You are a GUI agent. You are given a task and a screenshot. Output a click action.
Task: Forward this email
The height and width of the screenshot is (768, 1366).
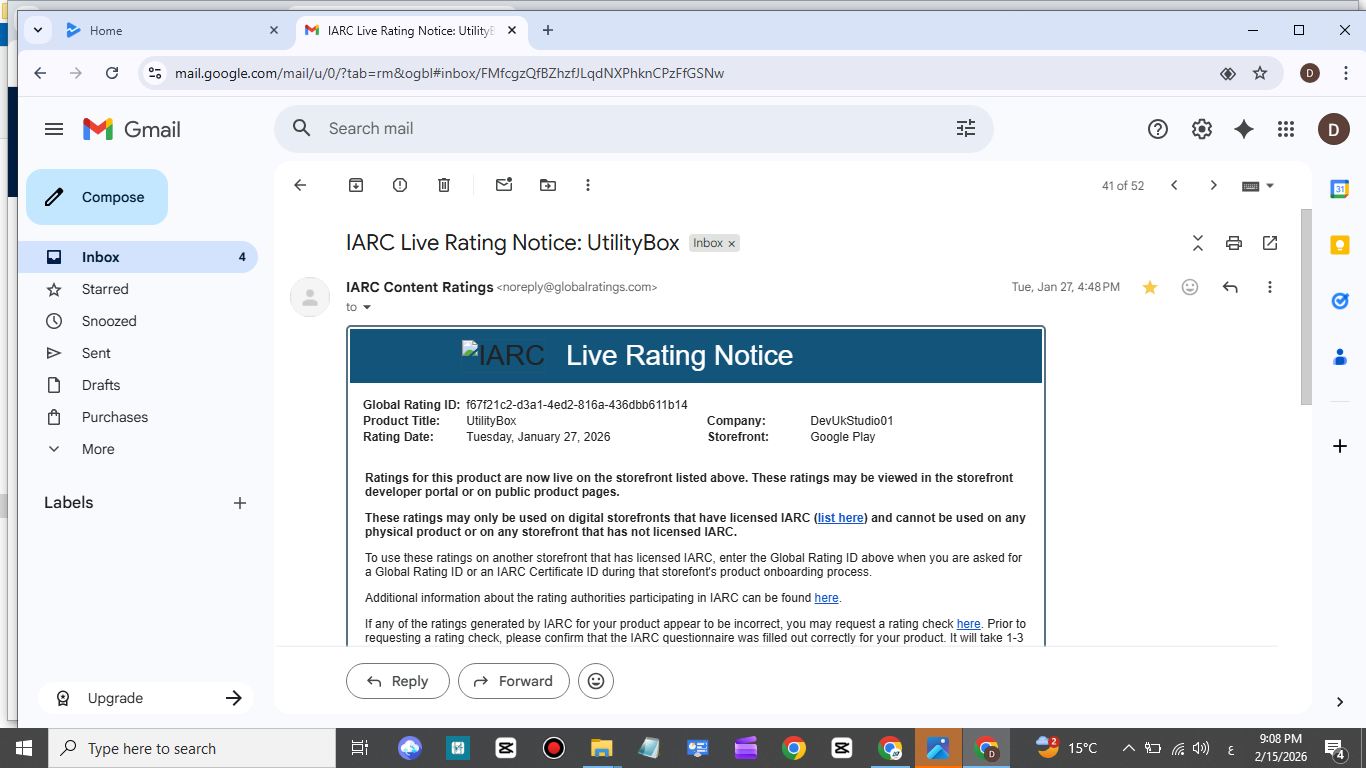[x=513, y=681]
